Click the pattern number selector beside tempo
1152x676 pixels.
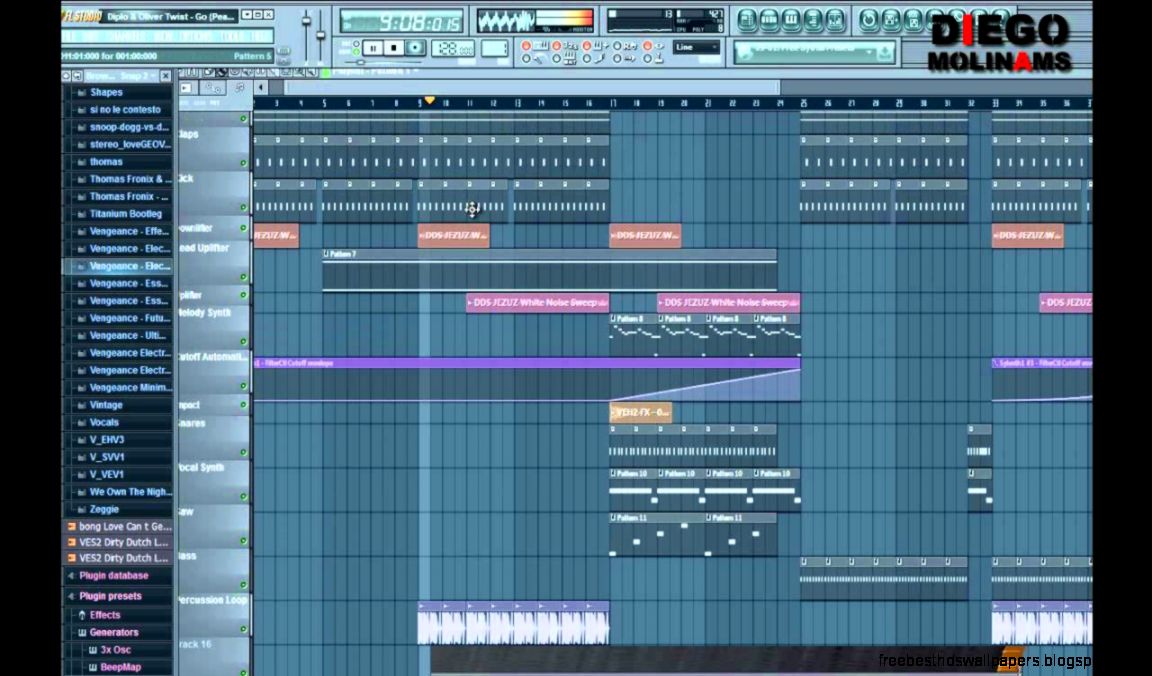point(494,48)
